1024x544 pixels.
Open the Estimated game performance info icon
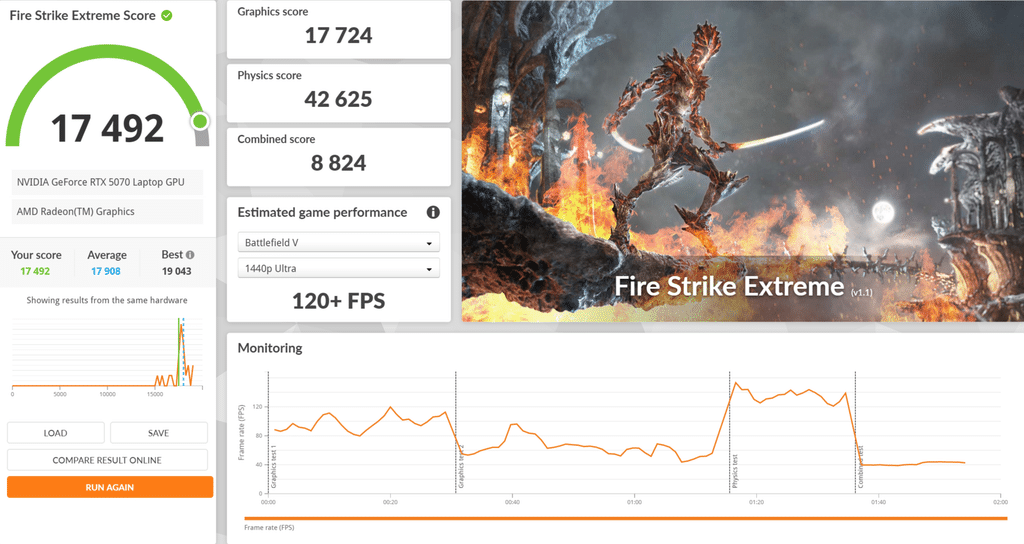tap(433, 212)
